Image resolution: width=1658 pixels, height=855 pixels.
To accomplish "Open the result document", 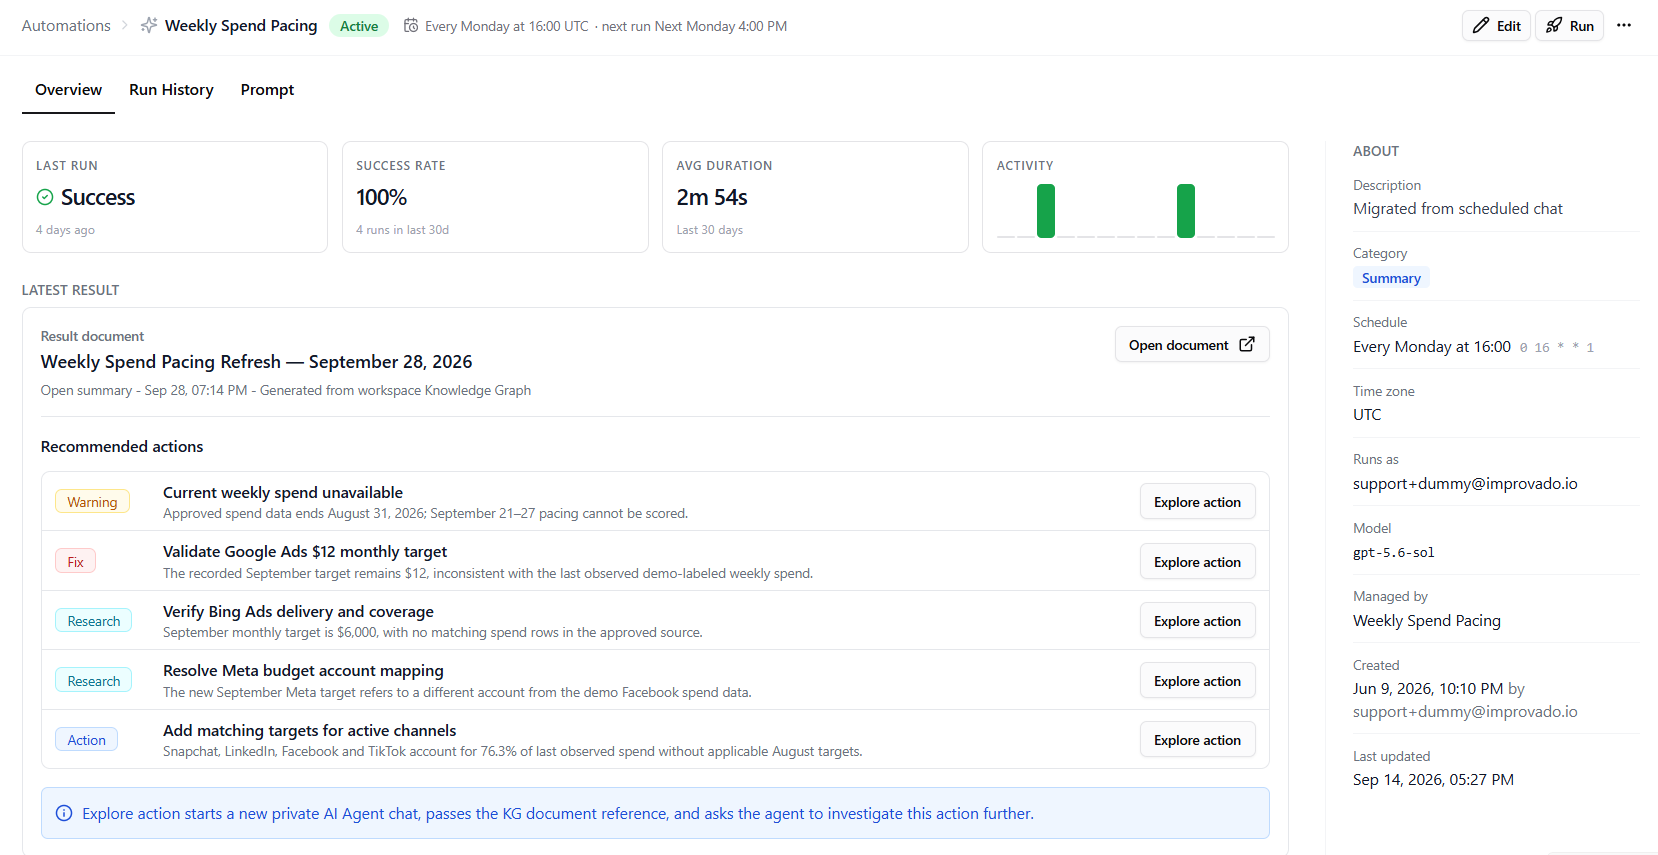I will [1192, 345].
